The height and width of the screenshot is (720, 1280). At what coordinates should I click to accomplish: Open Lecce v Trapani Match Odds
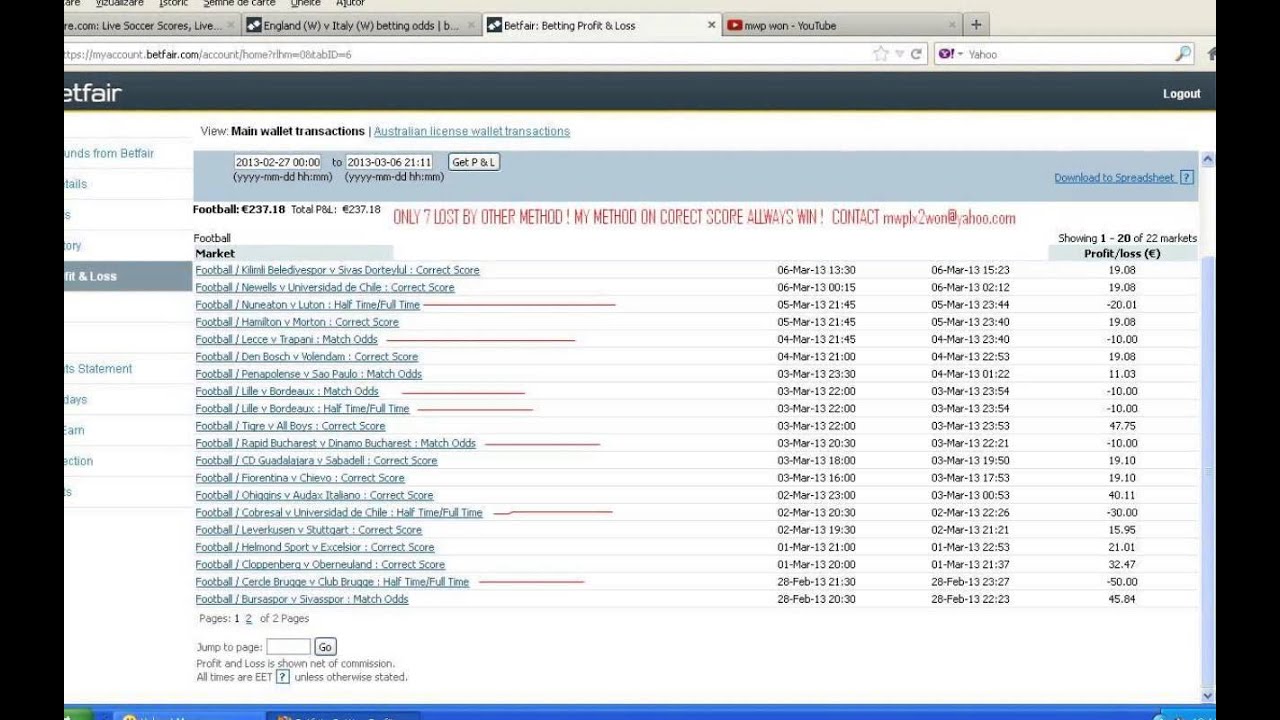[x=286, y=339]
